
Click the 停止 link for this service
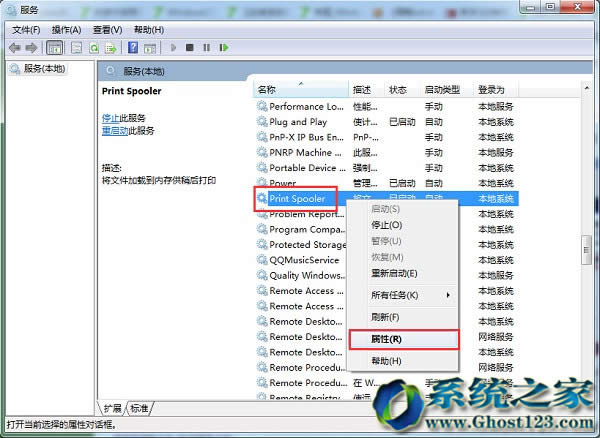click(x=111, y=118)
